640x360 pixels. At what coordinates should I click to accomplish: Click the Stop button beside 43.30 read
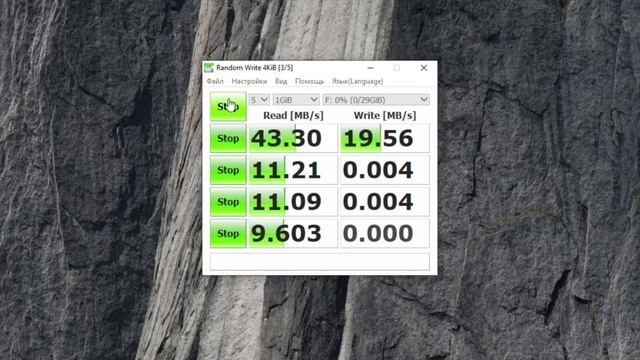228,138
